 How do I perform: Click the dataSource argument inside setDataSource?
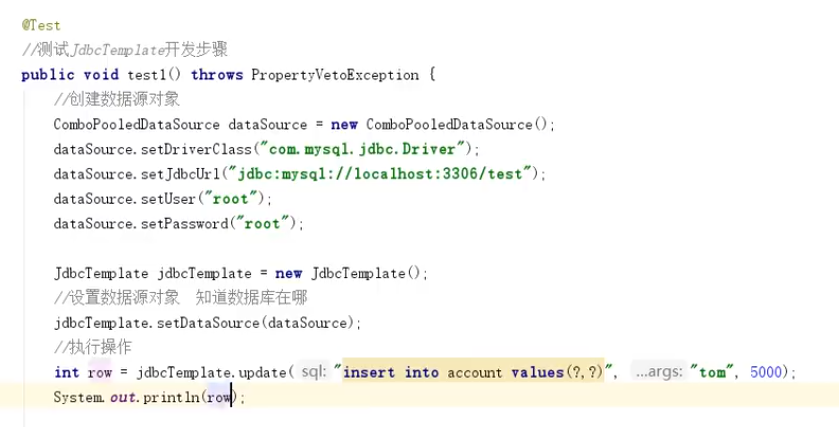(307, 323)
